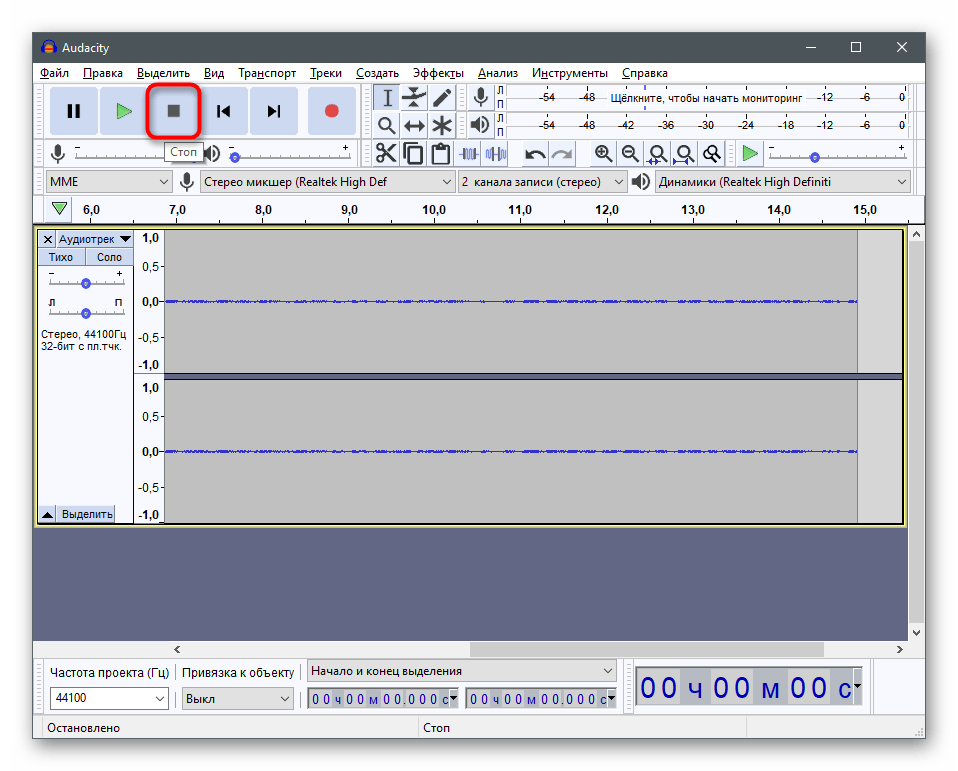Click Play-at-Speed green button
The height and width of the screenshot is (771, 958).
pos(750,153)
